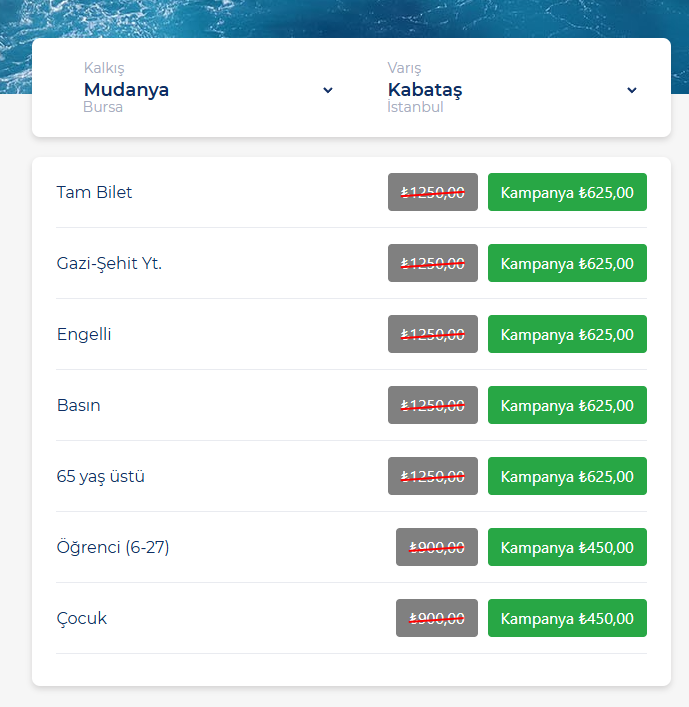This screenshot has height=707, width=689.
Task: Open the Varış Kabataş arrival dropdown
Action: pyautogui.click(x=512, y=88)
